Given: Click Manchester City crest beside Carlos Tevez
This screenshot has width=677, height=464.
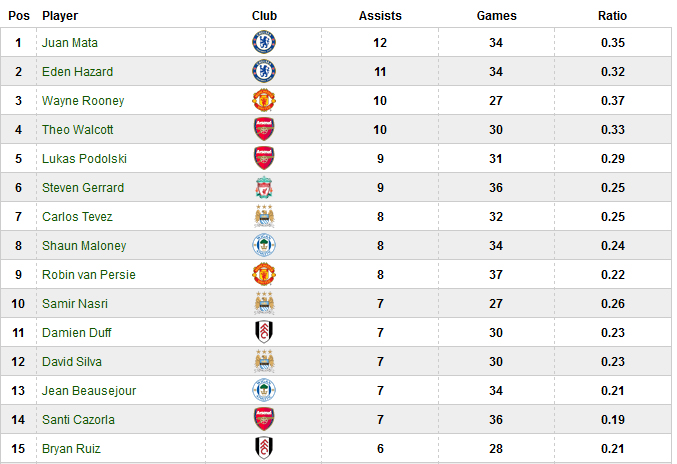Looking at the screenshot, I should tap(264, 216).
